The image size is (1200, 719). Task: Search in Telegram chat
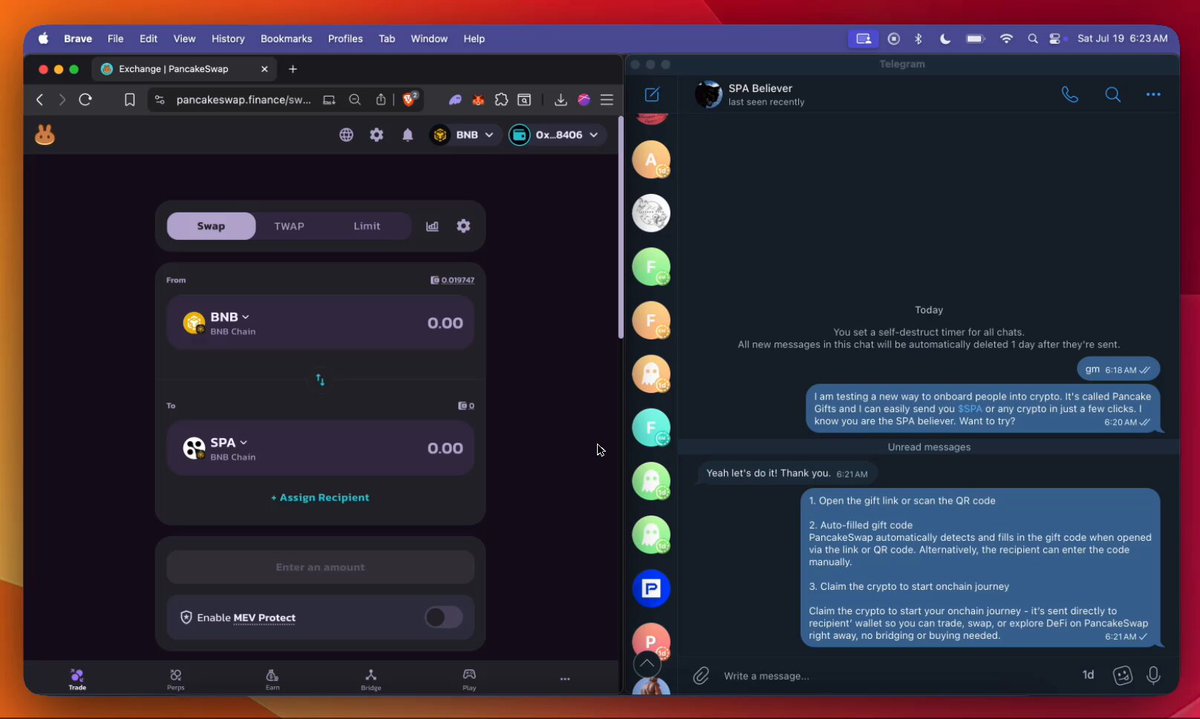click(1112, 95)
